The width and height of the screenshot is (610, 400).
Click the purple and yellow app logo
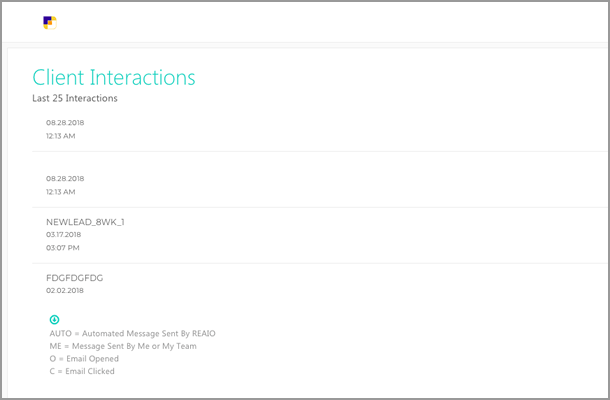tap(50, 23)
